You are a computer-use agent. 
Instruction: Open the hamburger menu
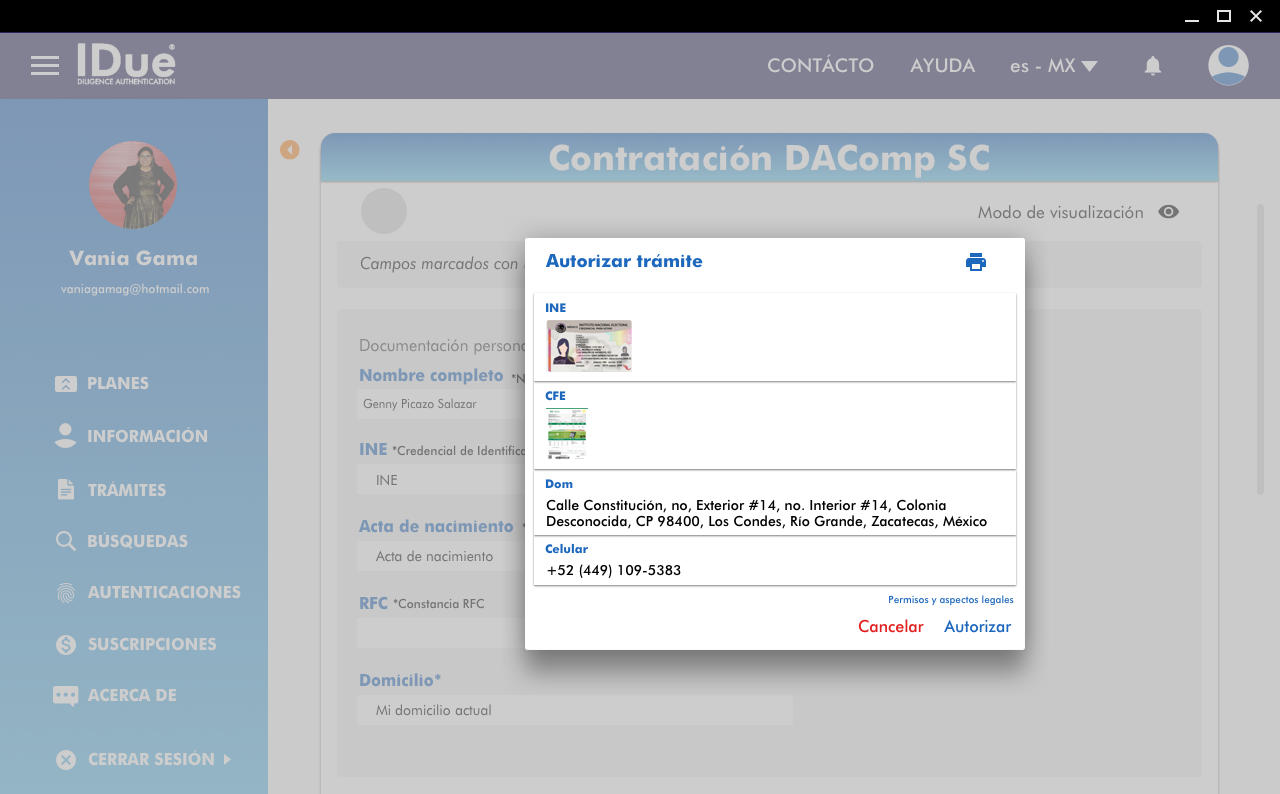point(45,66)
